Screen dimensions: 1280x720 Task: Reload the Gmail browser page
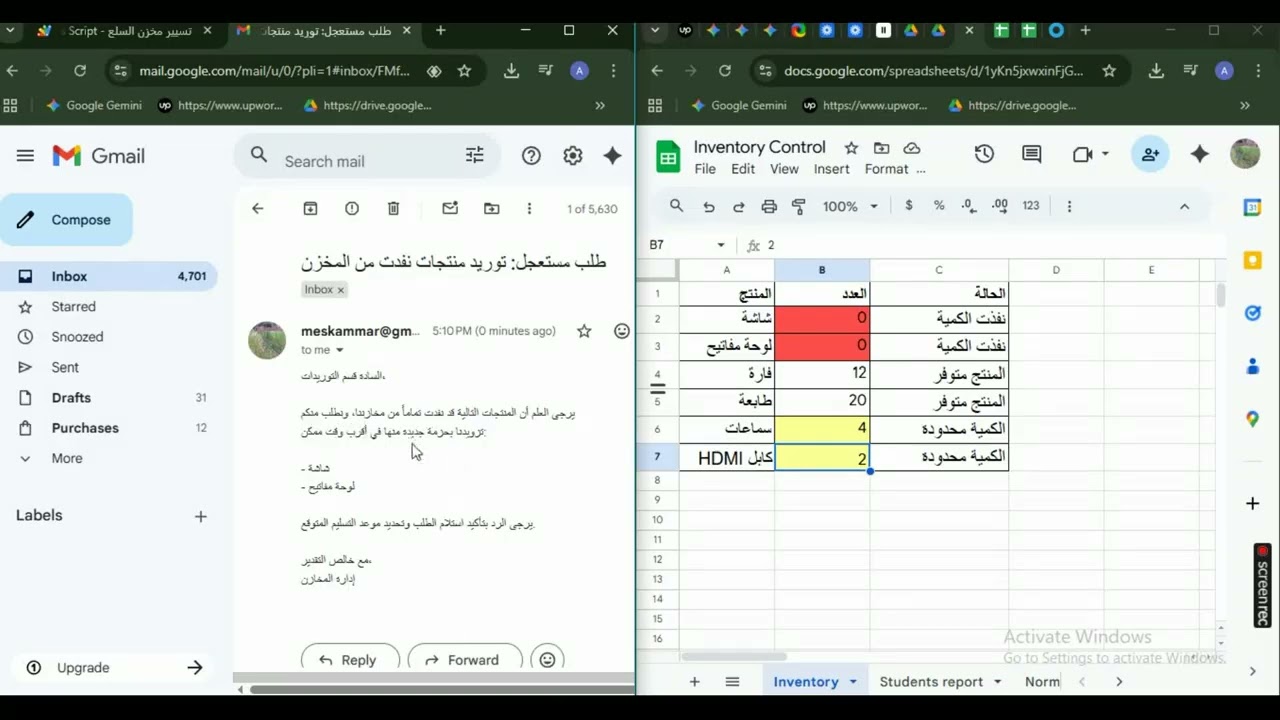[80, 71]
